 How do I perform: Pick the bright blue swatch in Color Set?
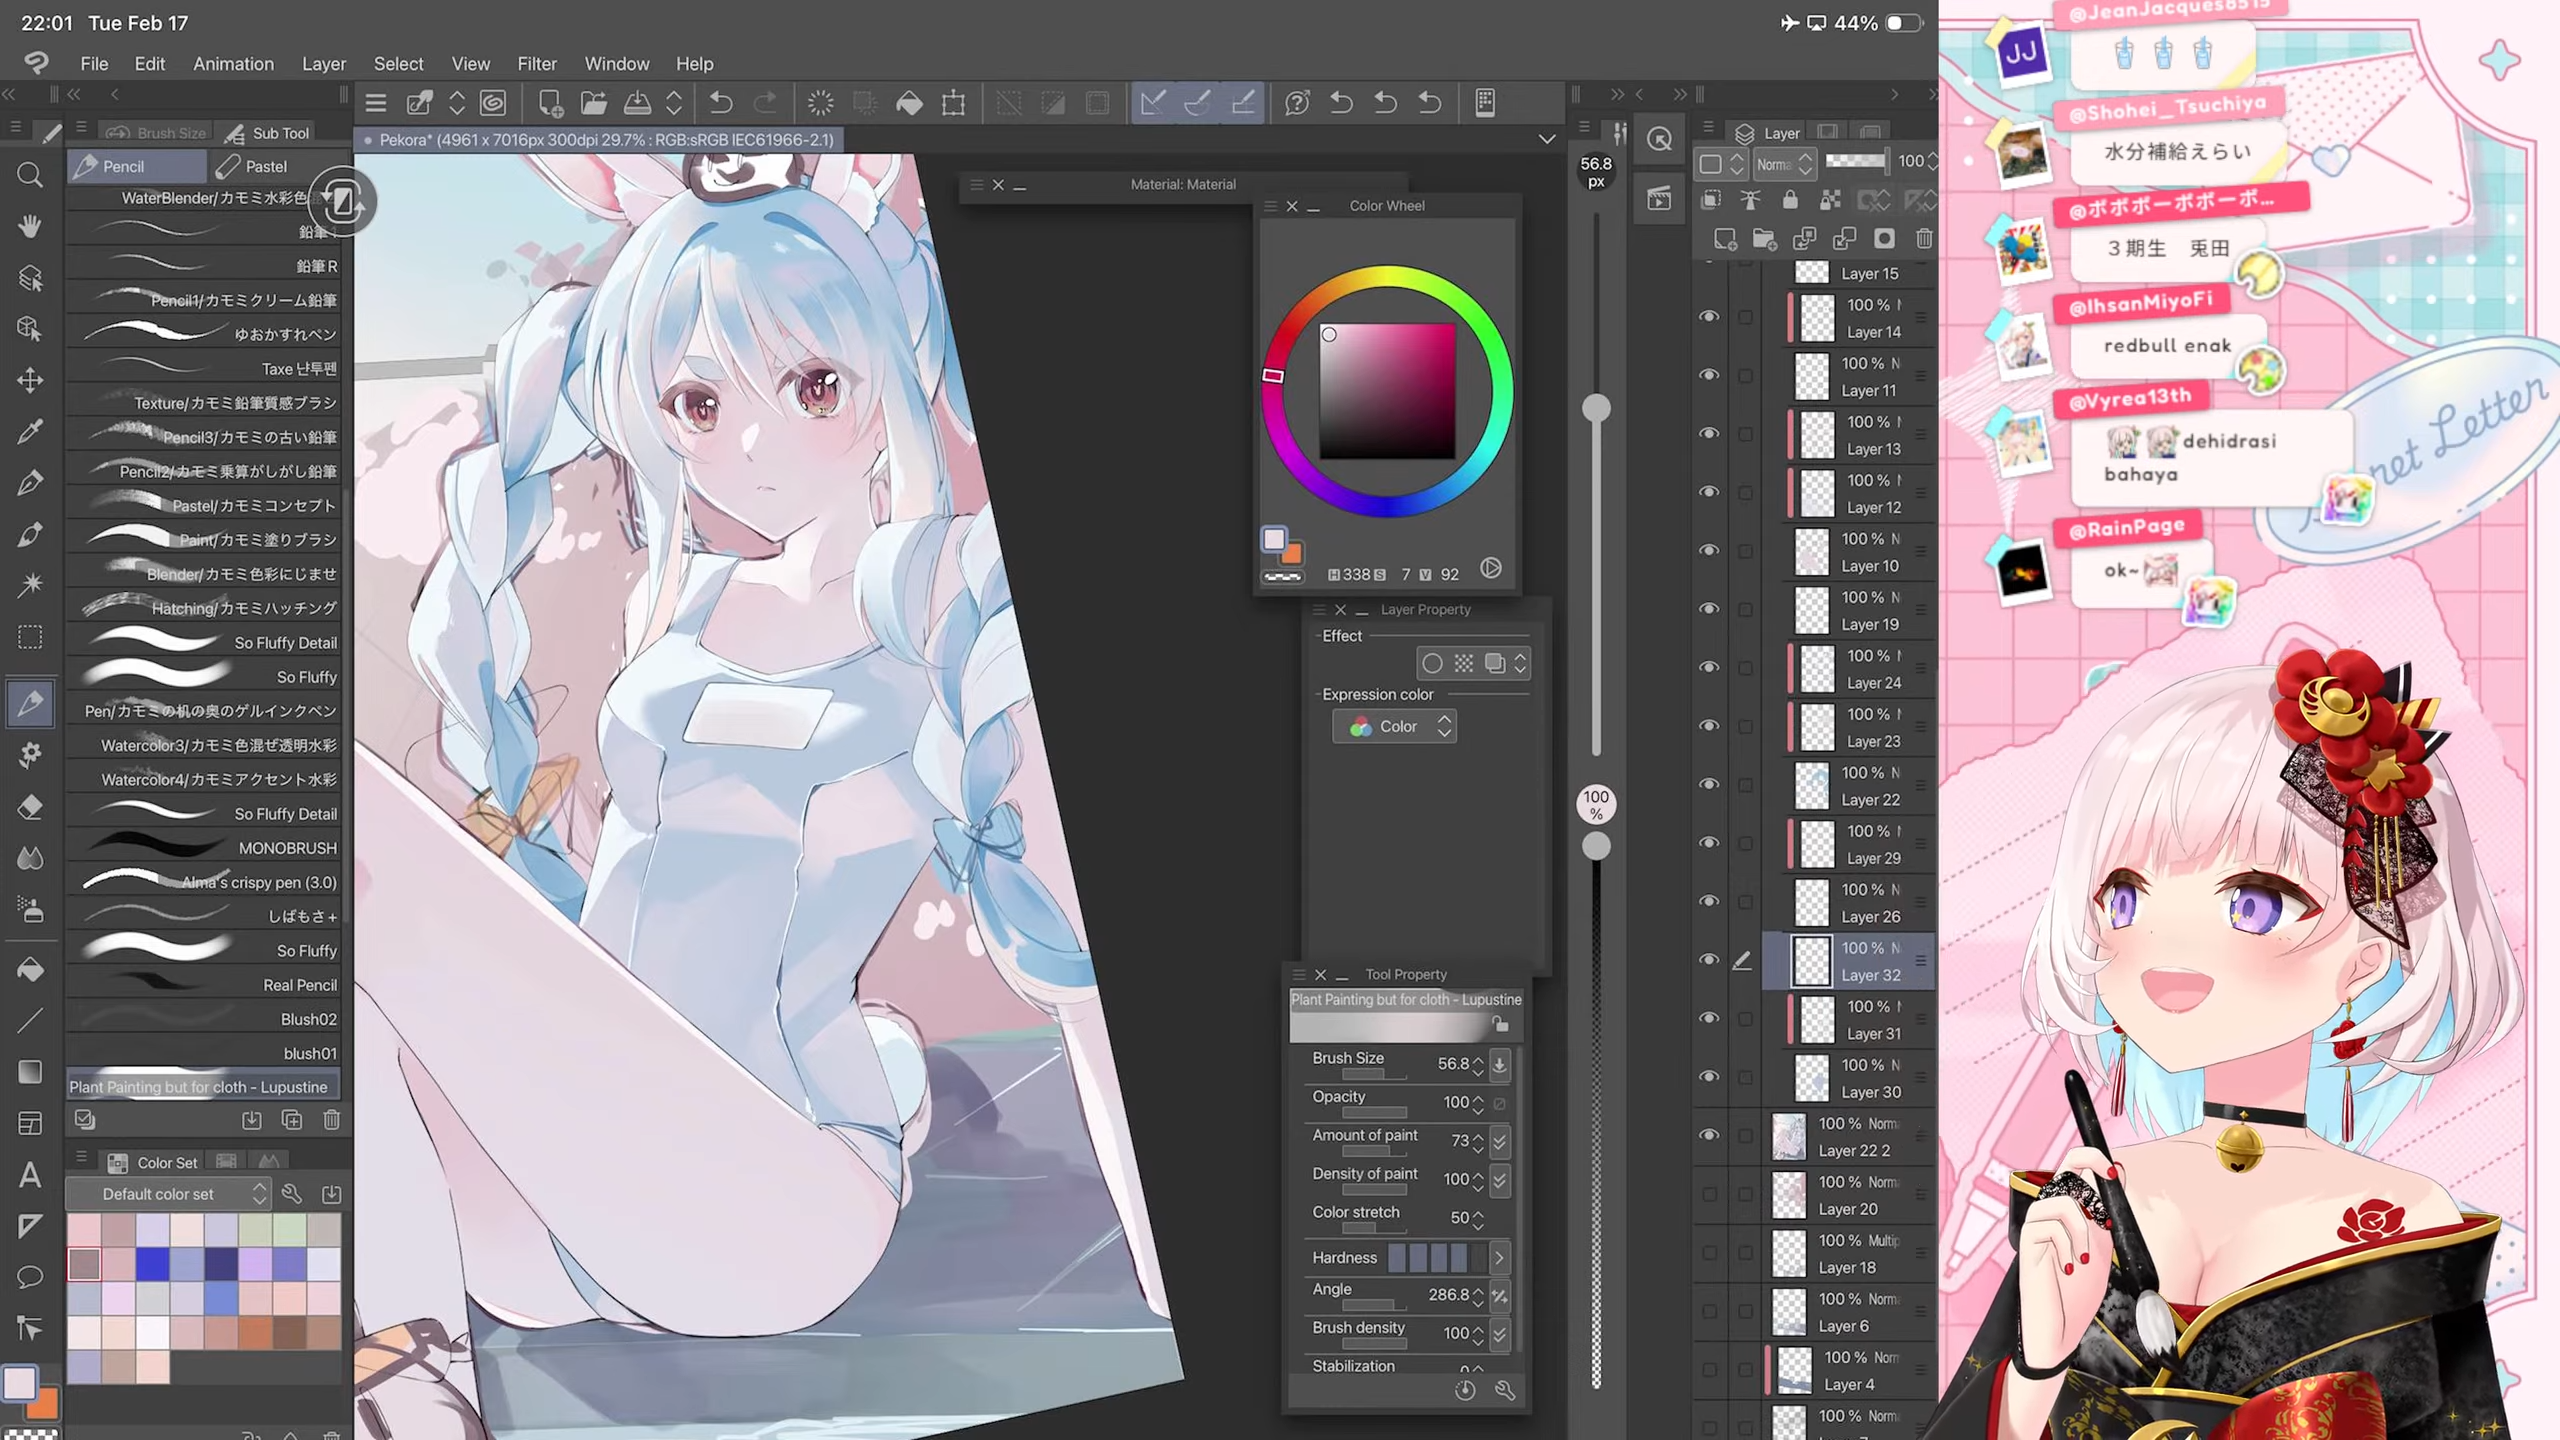152,1263
